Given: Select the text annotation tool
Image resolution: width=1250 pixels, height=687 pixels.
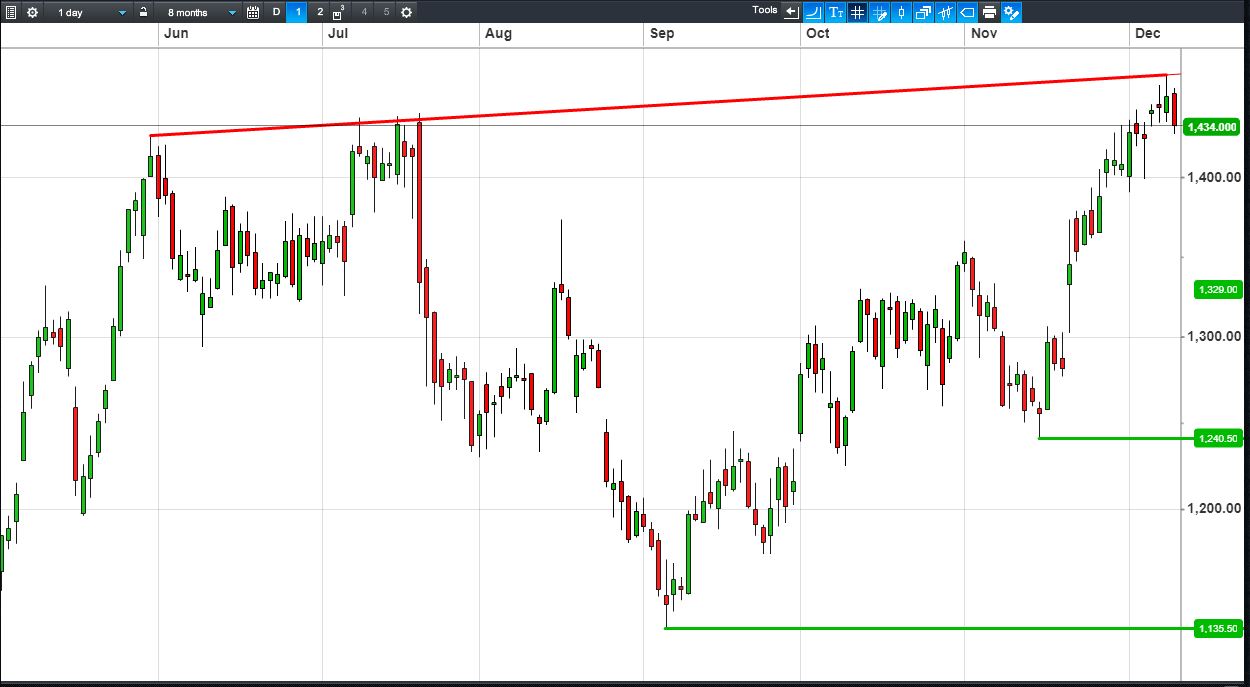Looking at the screenshot, I should click(835, 12).
